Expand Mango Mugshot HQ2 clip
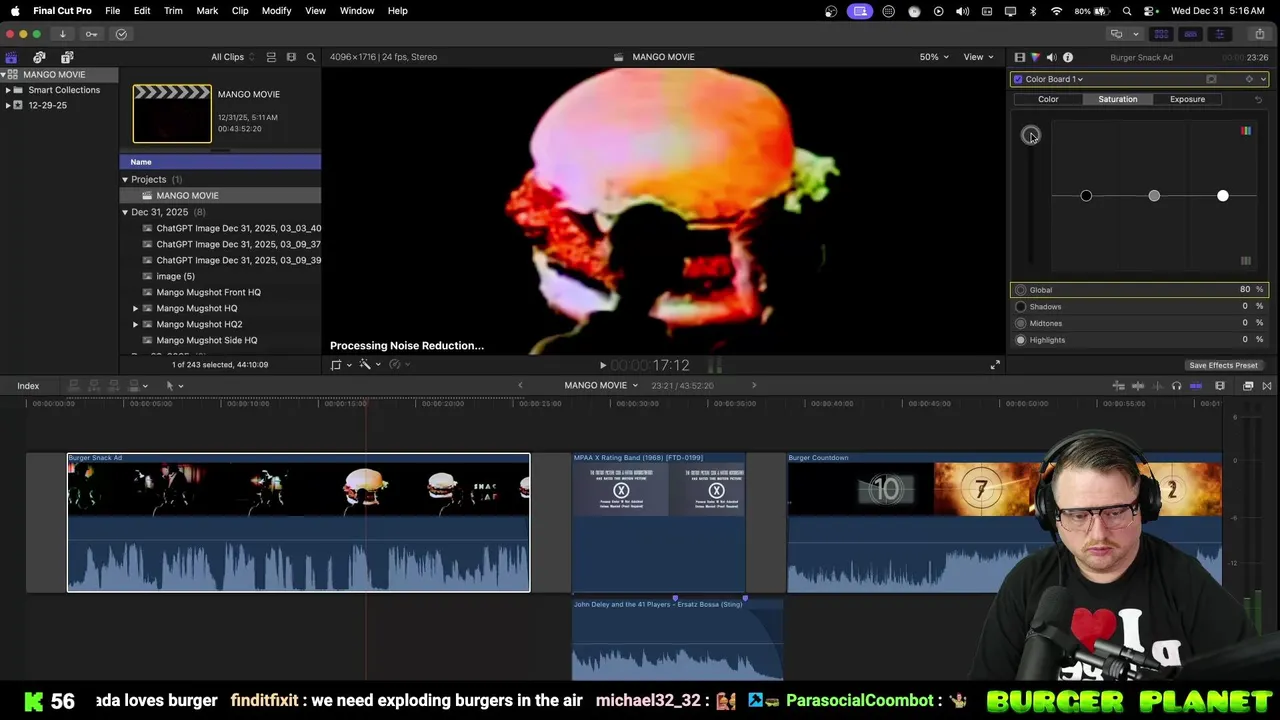This screenshot has height=720, width=1280. [x=136, y=325]
